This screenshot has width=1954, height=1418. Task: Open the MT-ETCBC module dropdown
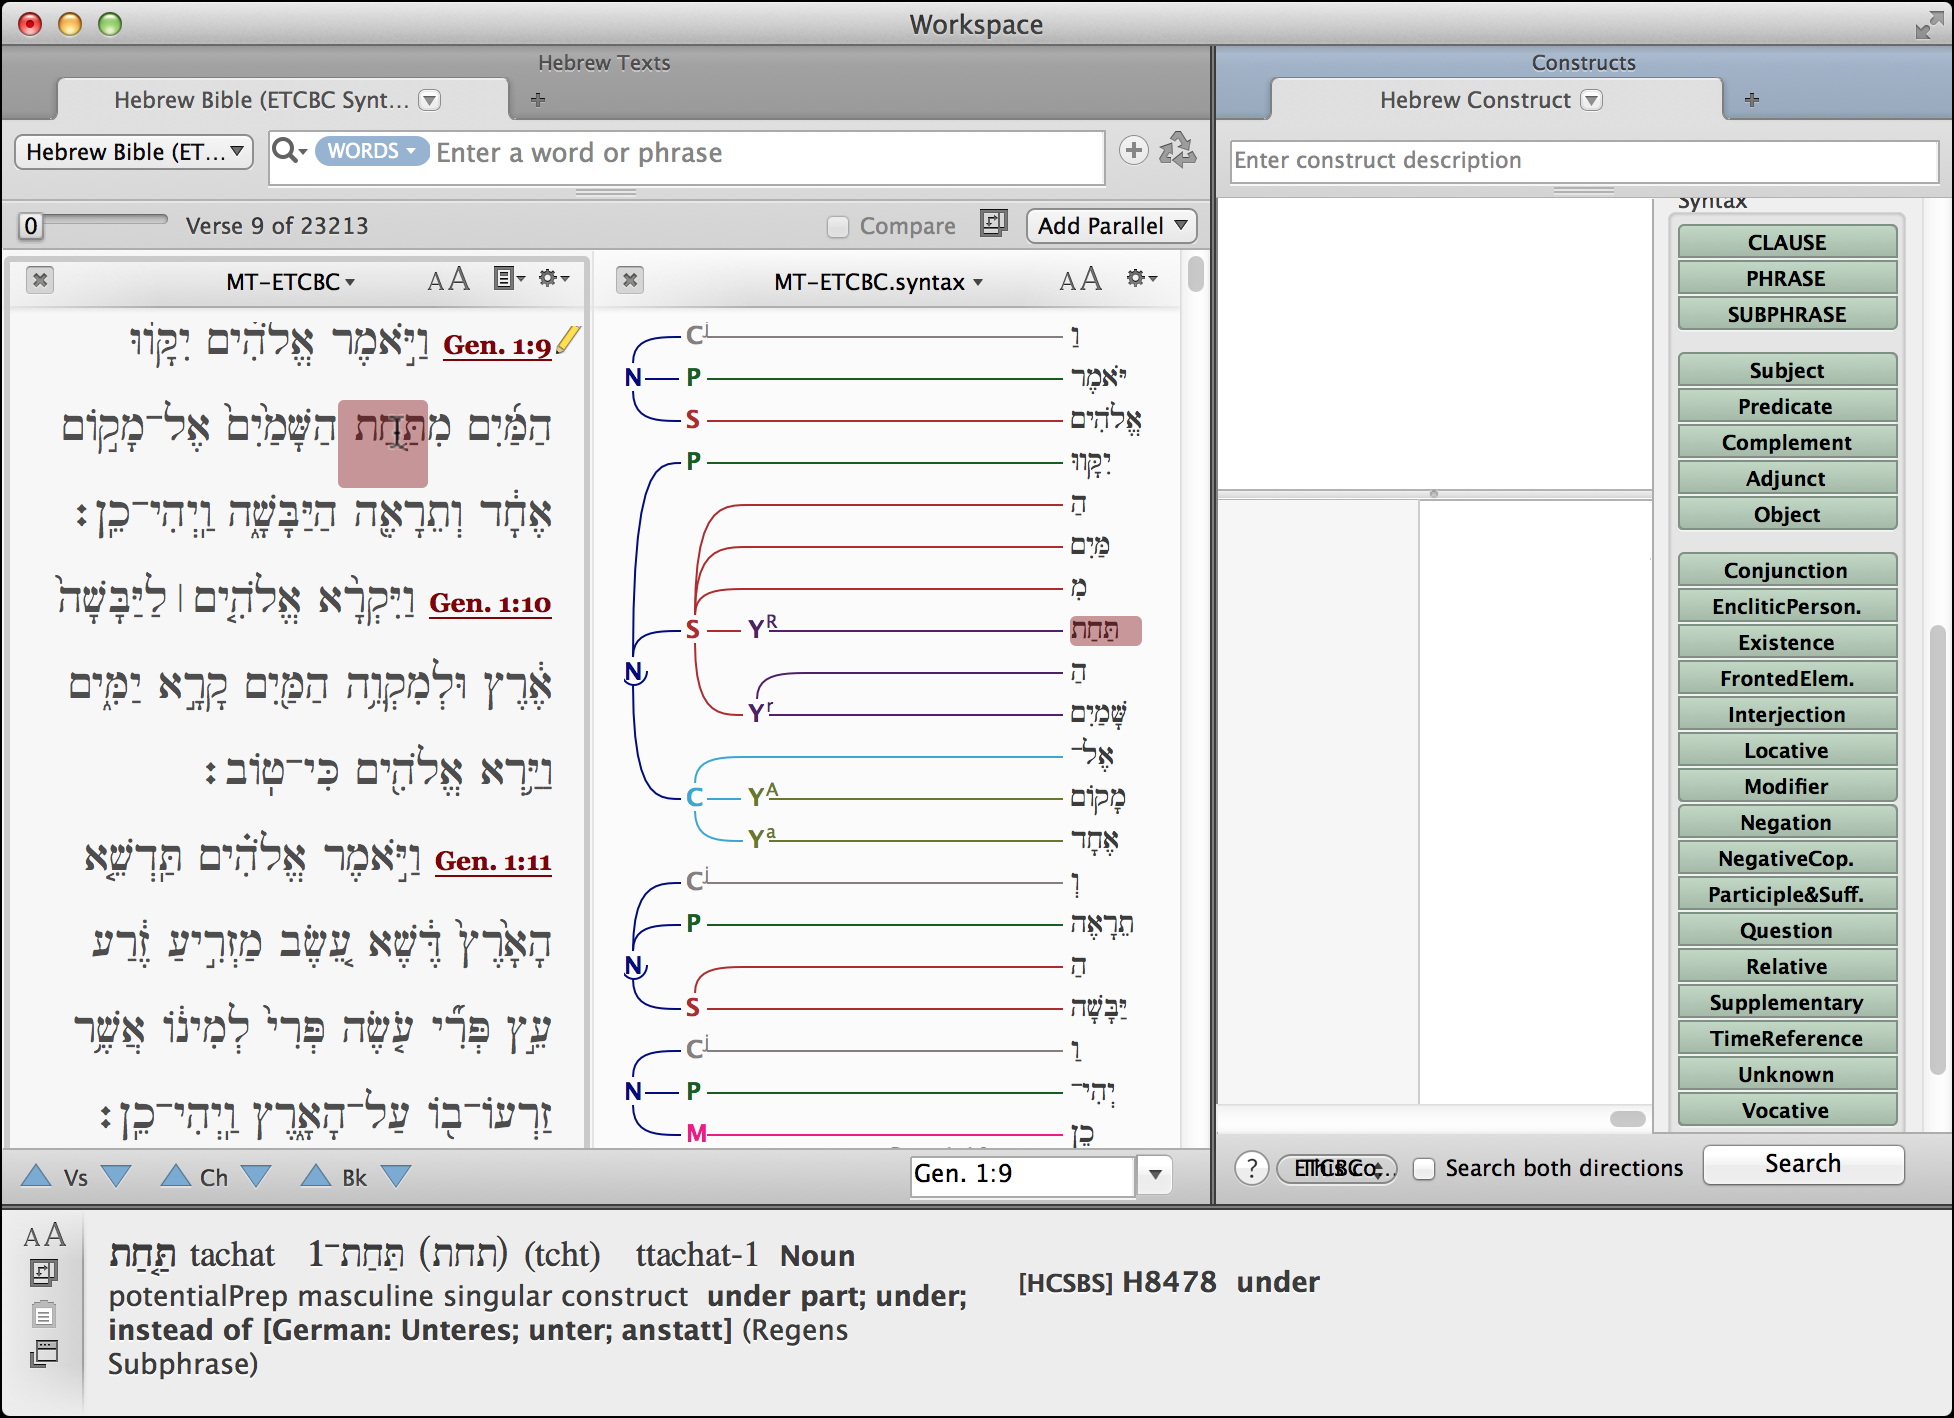click(290, 282)
